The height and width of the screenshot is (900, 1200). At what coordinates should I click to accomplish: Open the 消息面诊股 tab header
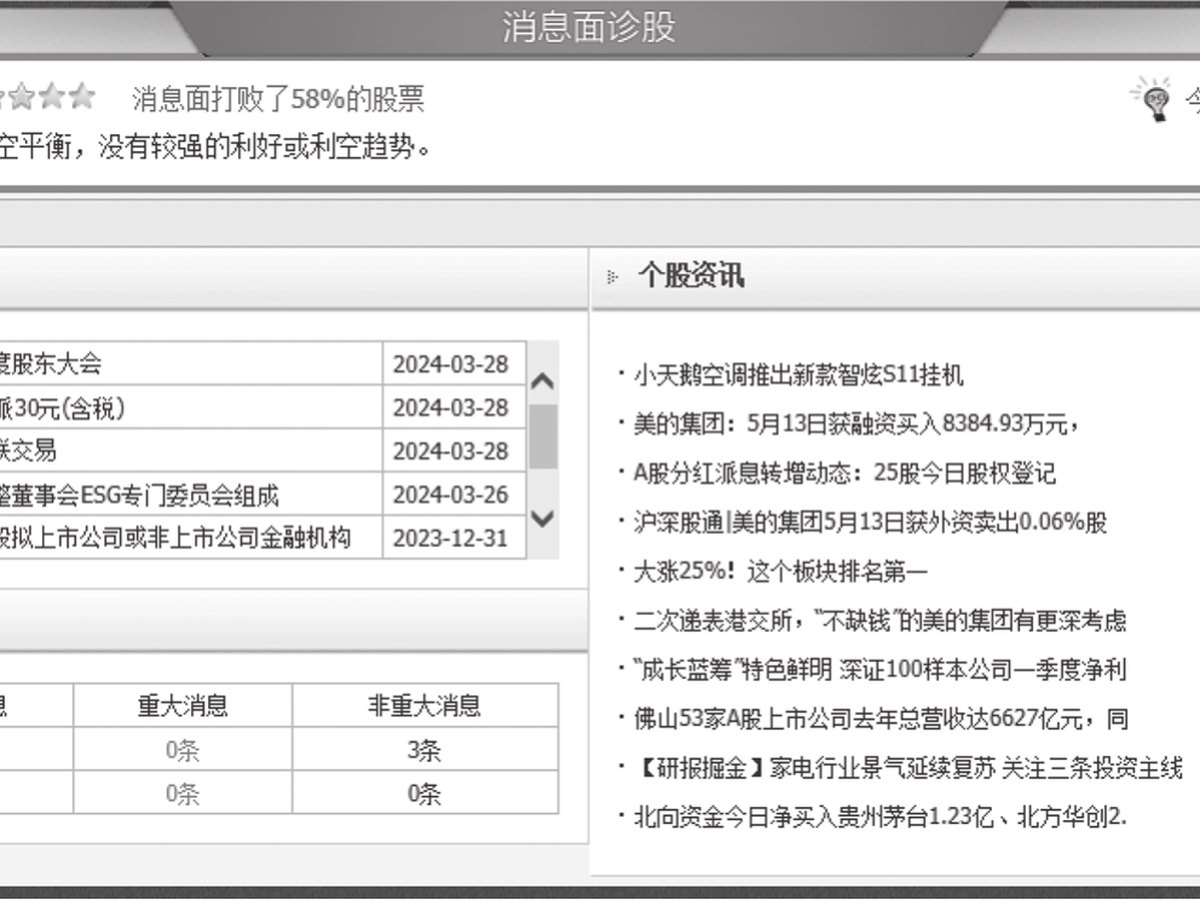(588, 27)
